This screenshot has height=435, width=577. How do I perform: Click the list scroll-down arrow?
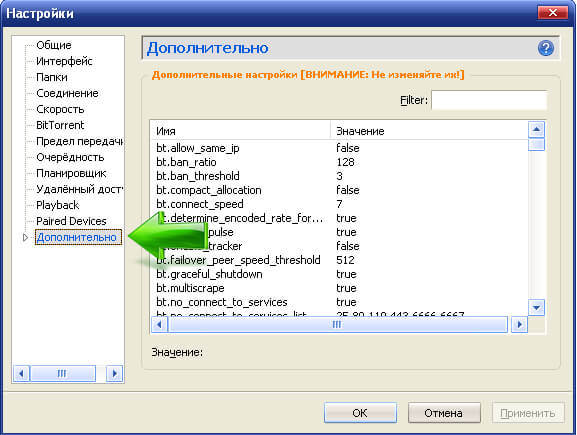click(x=536, y=307)
